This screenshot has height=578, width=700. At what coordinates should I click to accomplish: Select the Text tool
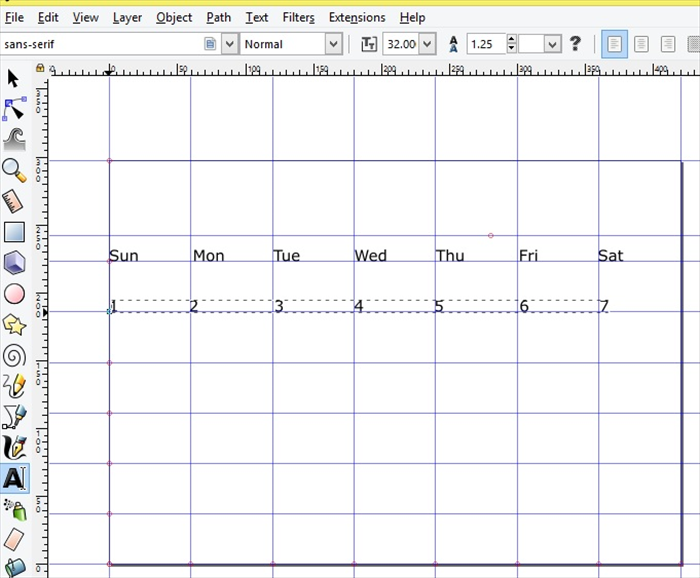point(14,478)
